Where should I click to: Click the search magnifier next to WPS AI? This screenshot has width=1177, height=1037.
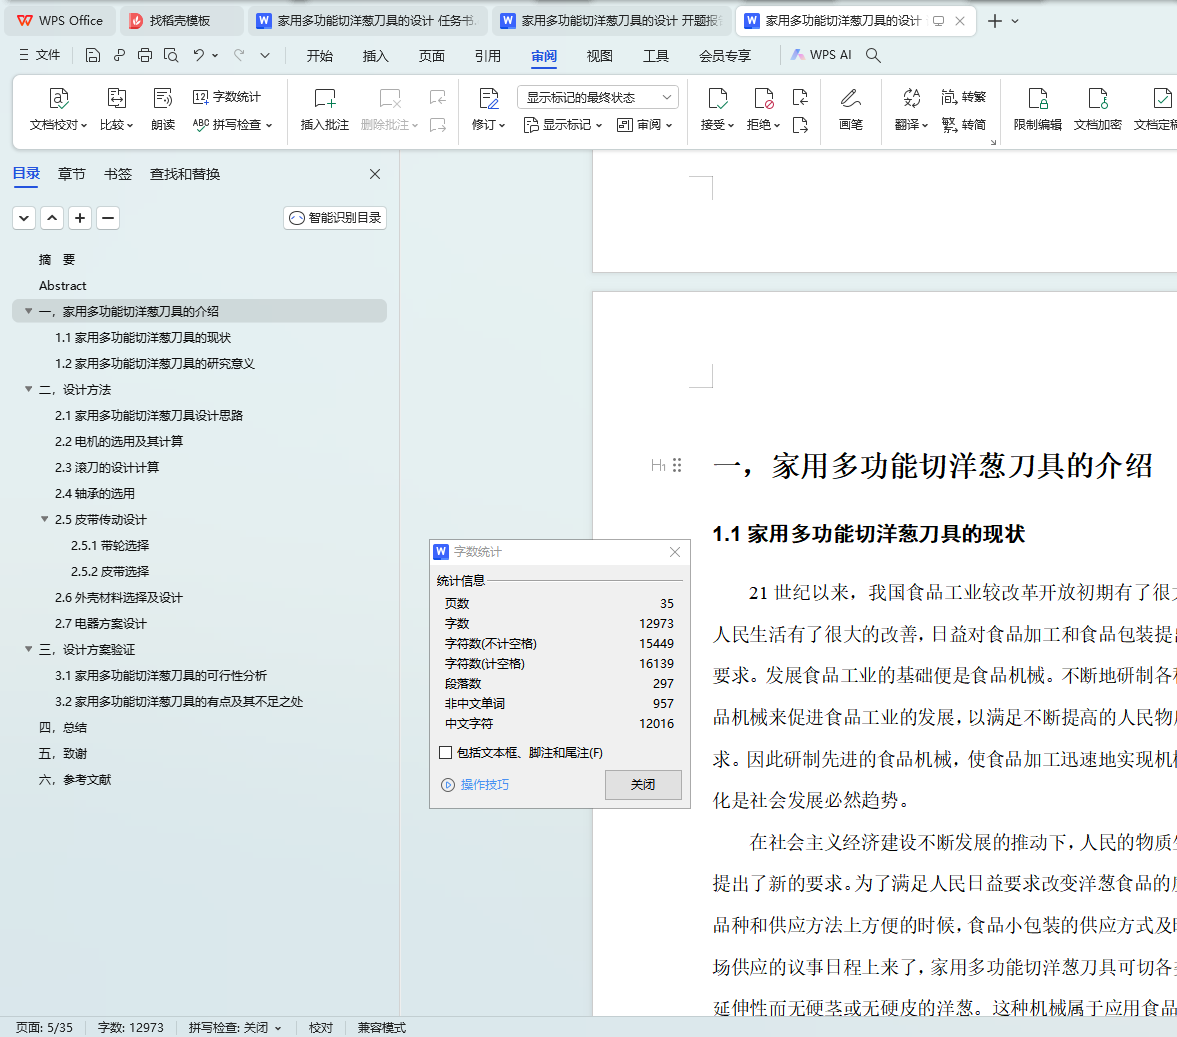tap(873, 55)
